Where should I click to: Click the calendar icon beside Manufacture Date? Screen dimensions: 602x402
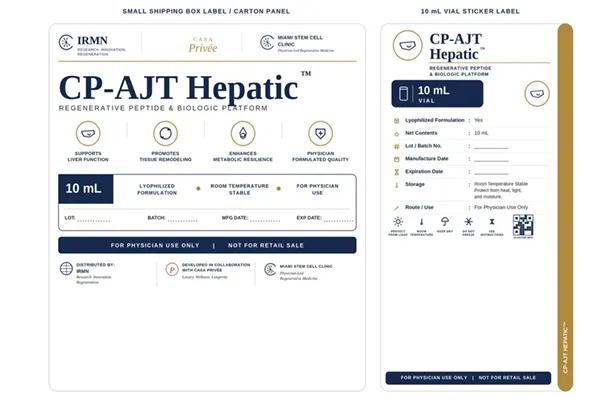tap(397, 159)
